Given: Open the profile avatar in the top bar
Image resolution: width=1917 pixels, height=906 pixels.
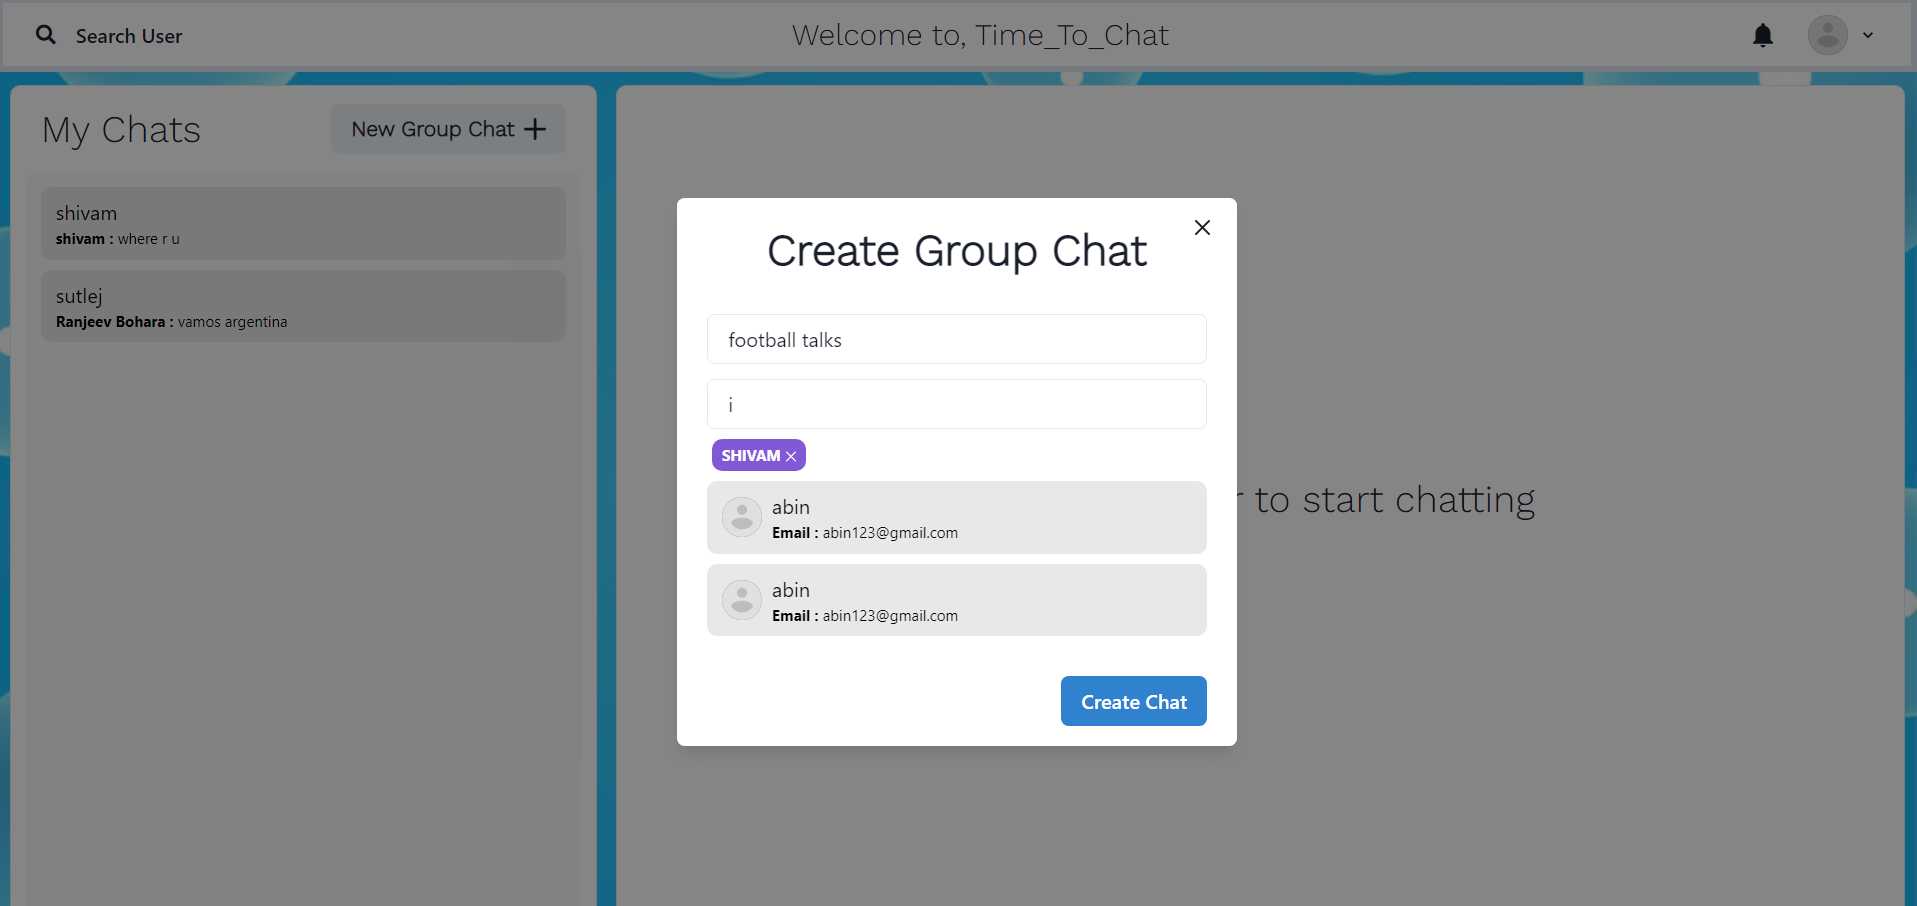Looking at the screenshot, I should click(1827, 35).
